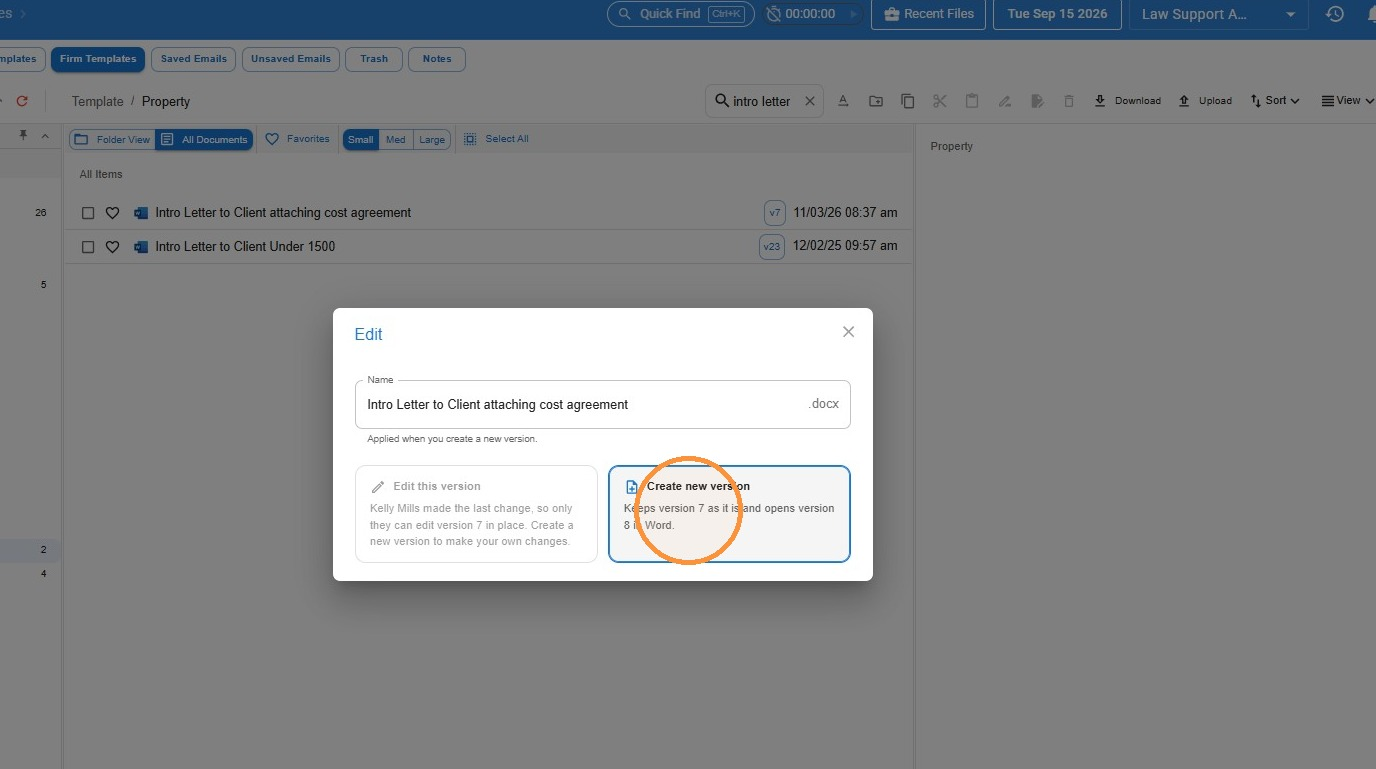Open the Trash tab

(374, 59)
